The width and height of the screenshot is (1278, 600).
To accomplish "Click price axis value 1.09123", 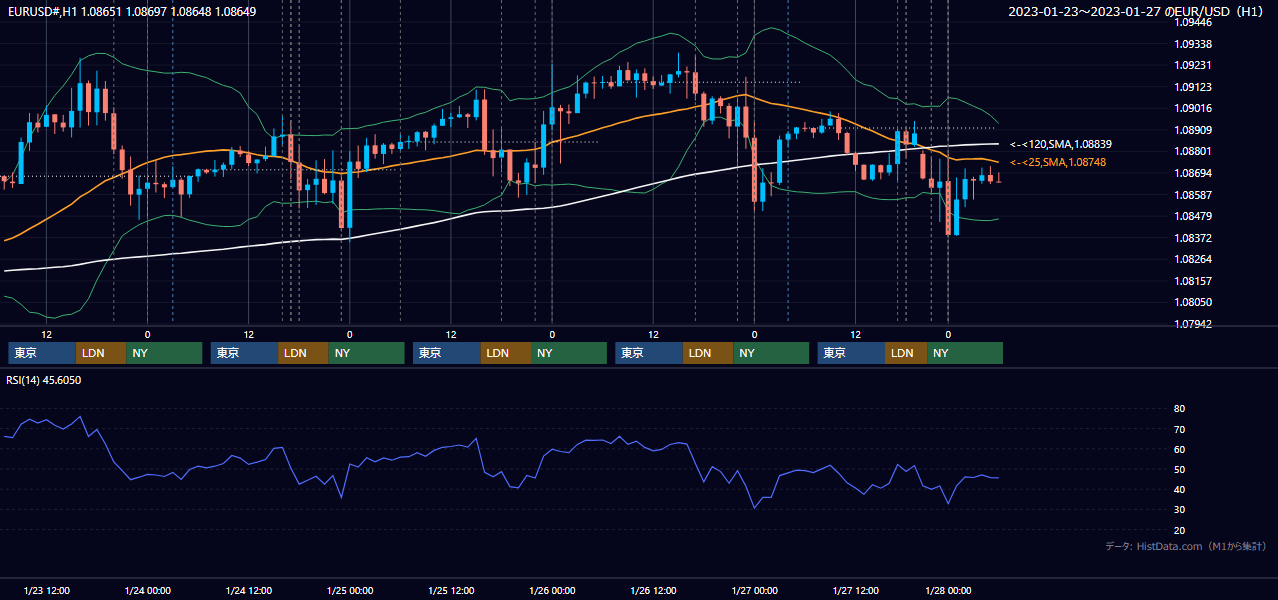I will (x=1192, y=87).
